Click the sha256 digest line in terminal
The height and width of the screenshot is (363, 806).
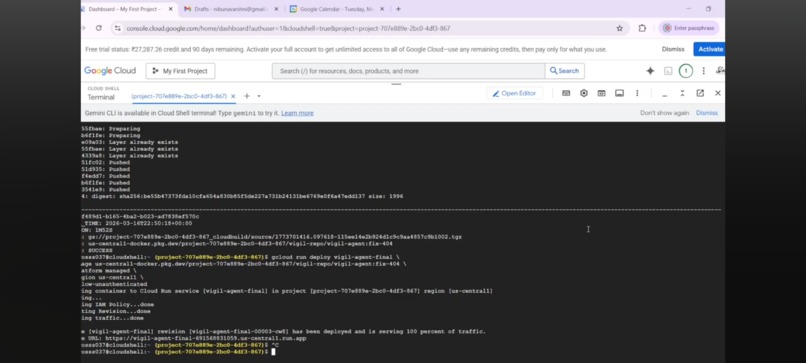pyautogui.click(x=242, y=196)
